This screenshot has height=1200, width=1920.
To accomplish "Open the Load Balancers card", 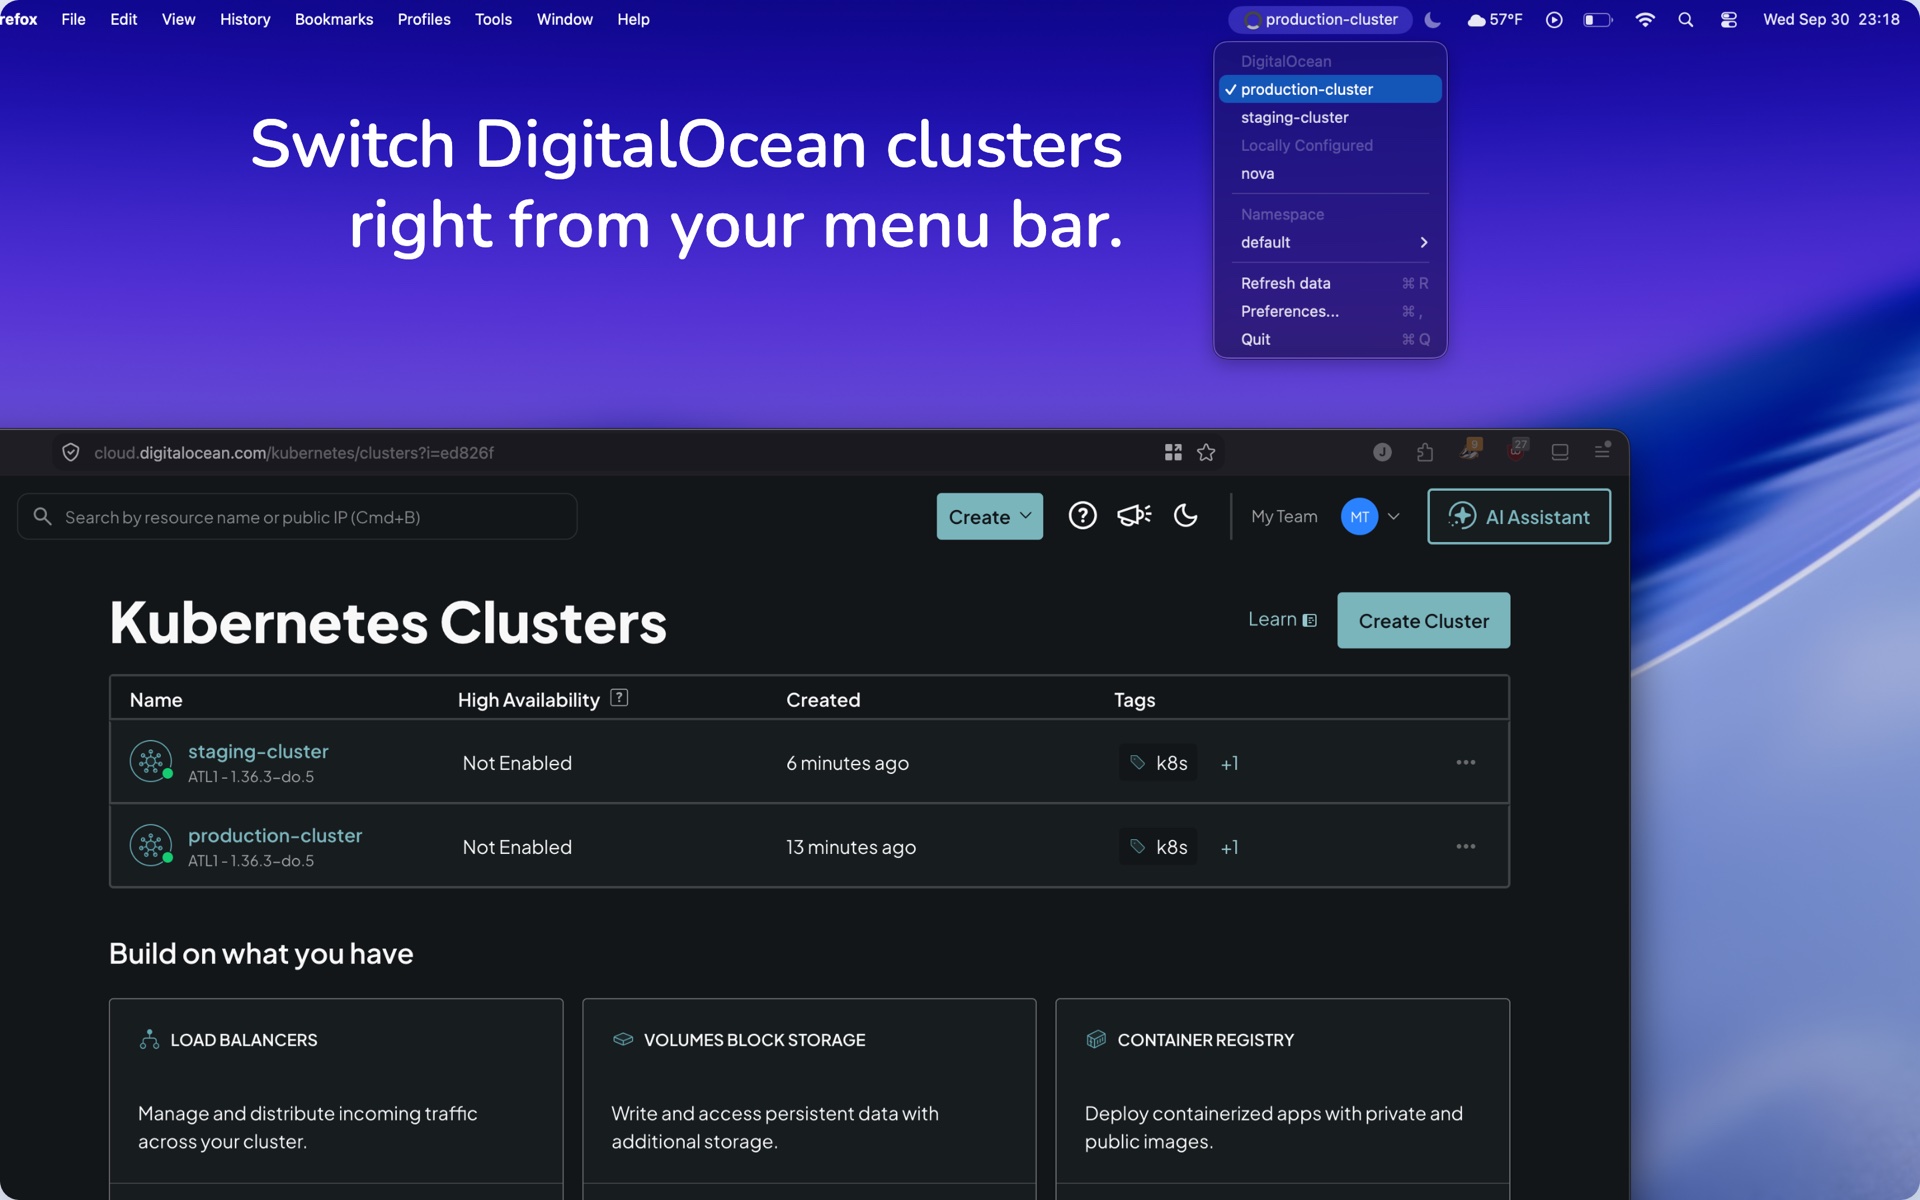I will 336,1098.
